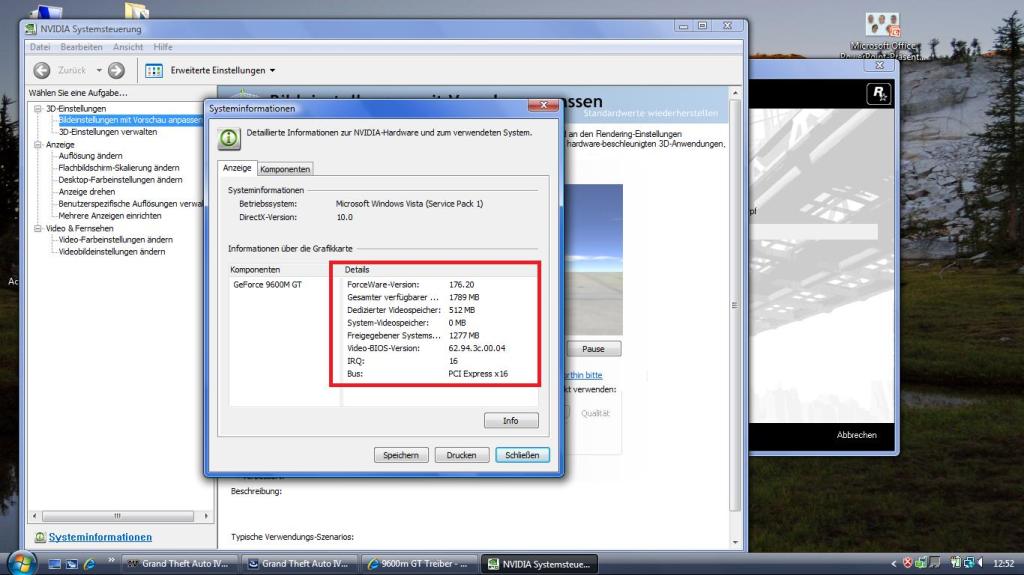Viewport: 1024px width, 575px height.
Task: Select Video-Farbeinstellungen ändern
Action: [116, 240]
